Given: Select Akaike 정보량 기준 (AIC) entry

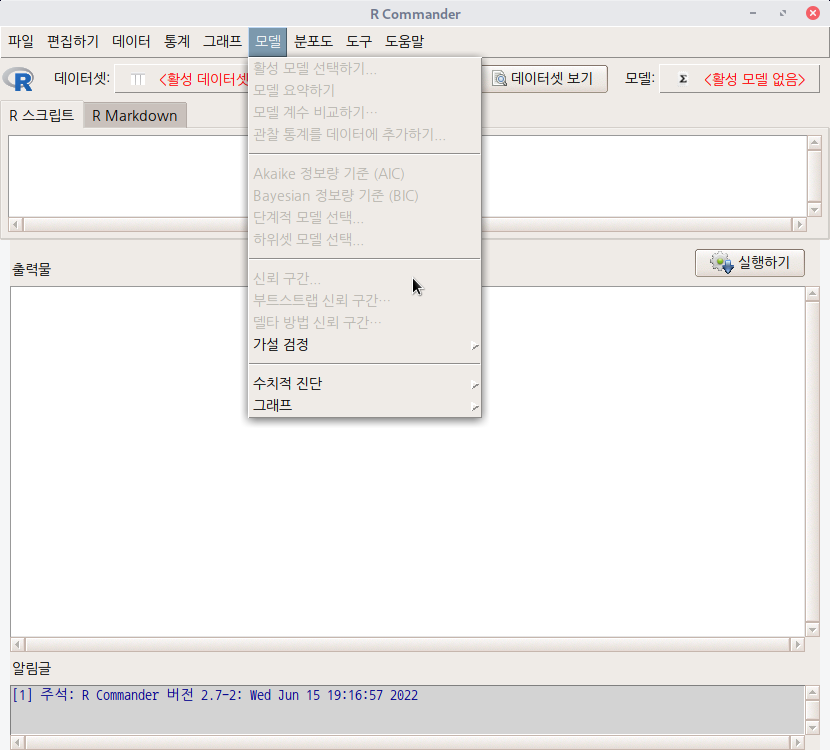Looking at the screenshot, I should click(x=365, y=174).
